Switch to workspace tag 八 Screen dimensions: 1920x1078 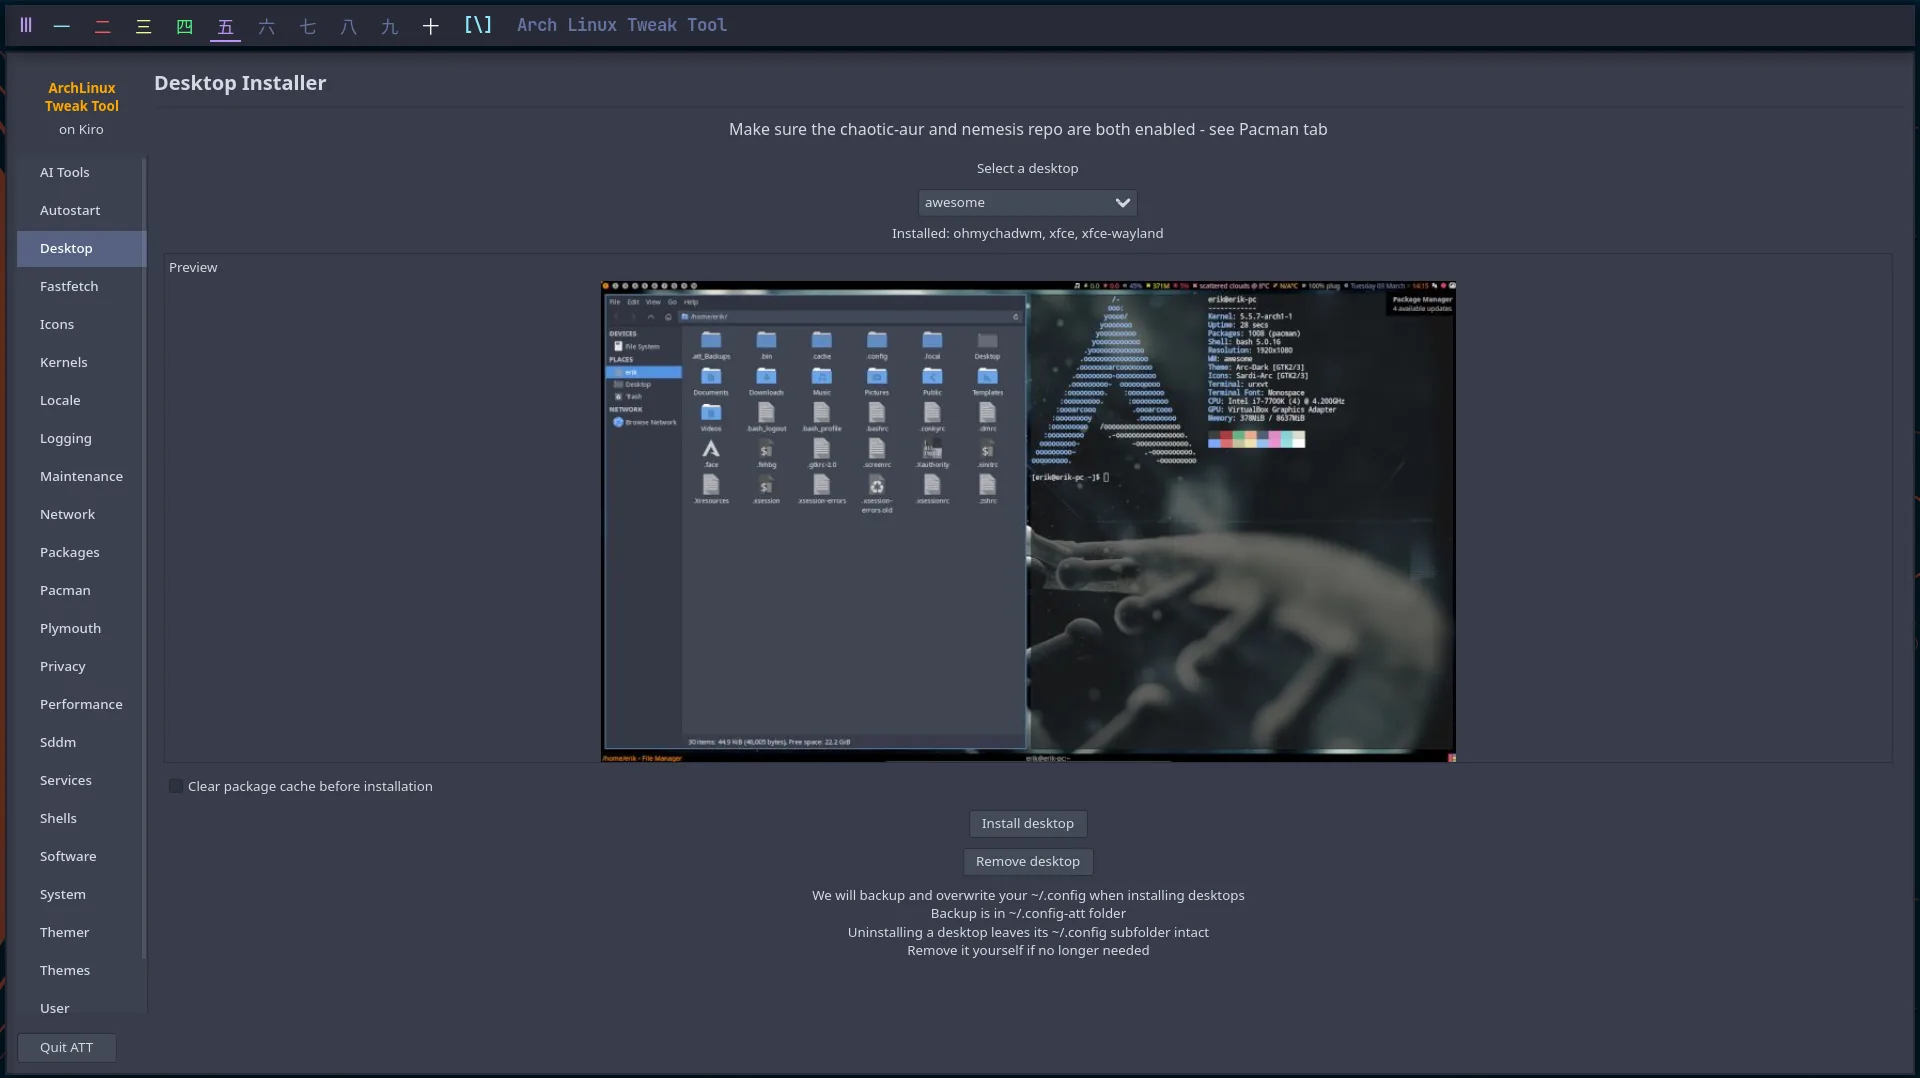tap(349, 26)
